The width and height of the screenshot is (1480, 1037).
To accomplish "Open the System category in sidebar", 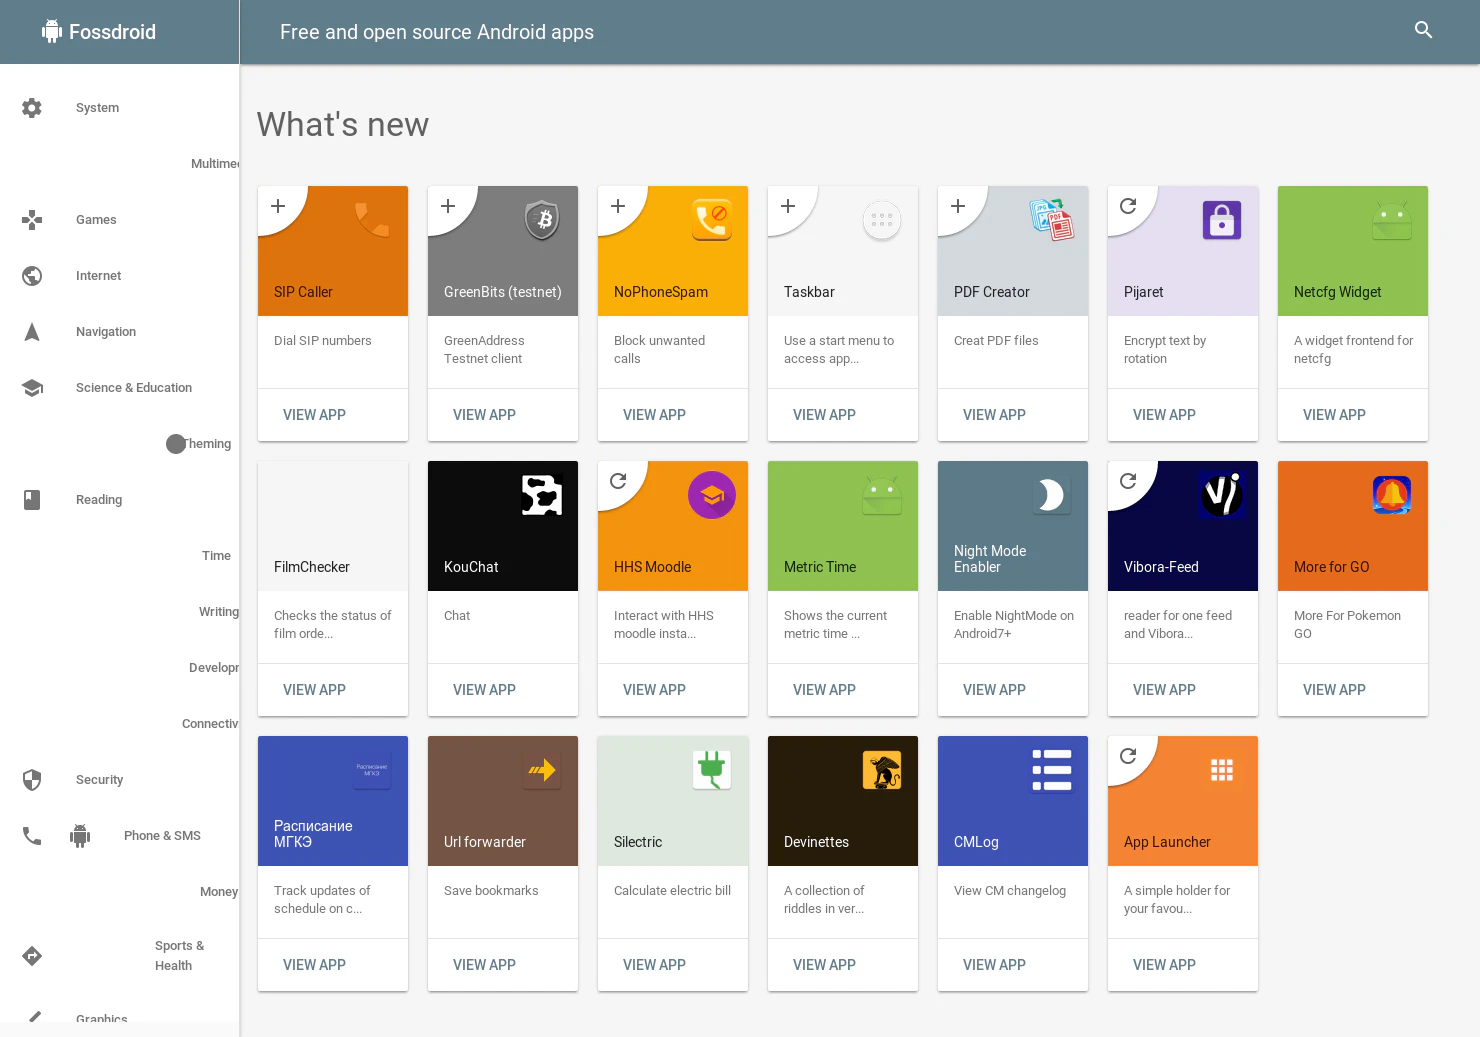I will coord(97,108).
